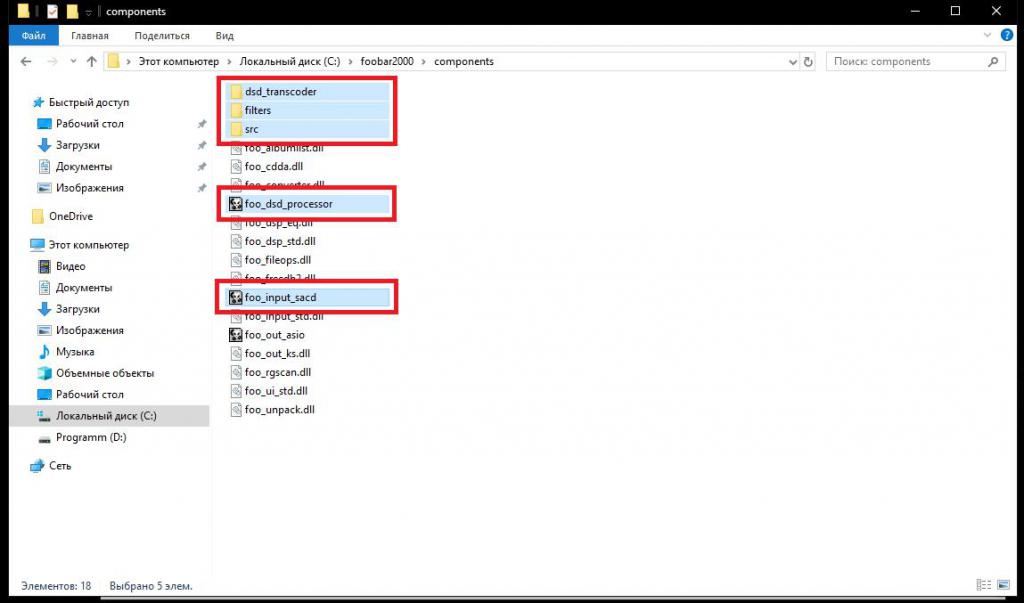Unpin Рабочий стол pin icon
Screen dimensions: 1024x603
tap(202, 124)
